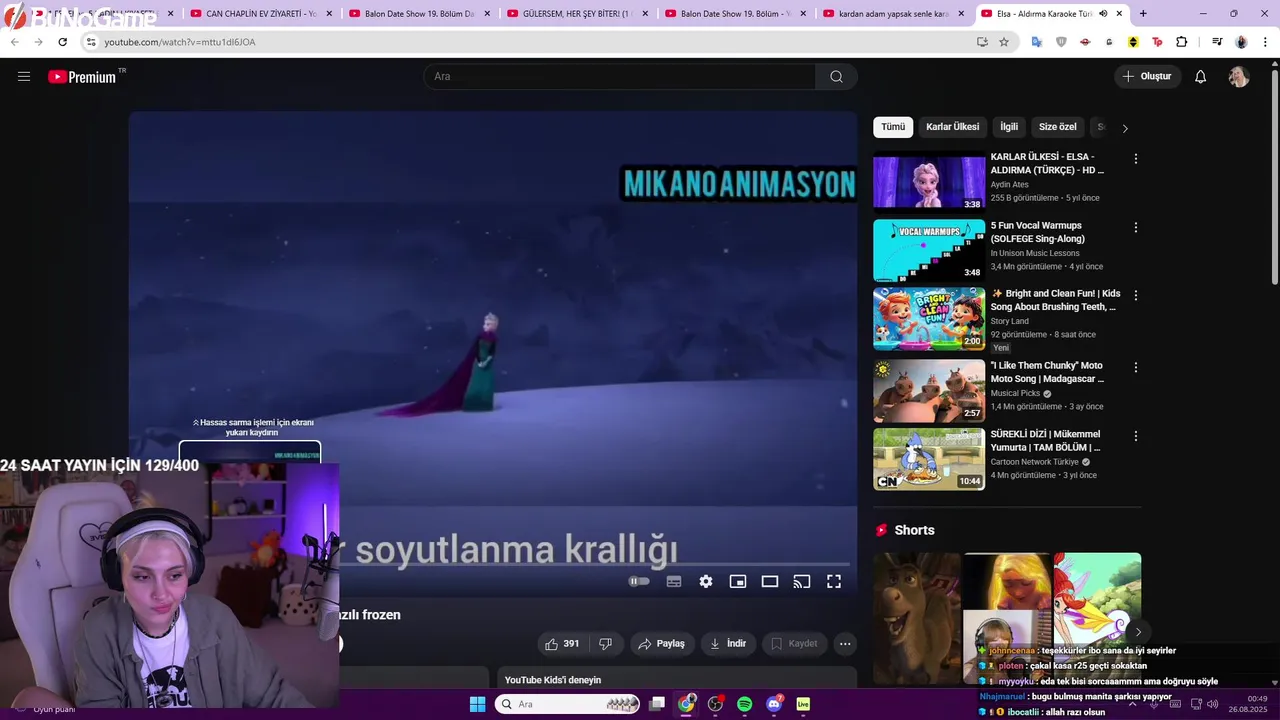This screenshot has height=720, width=1280.
Task: Open more actions ellipsis below video
Action: pos(845,644)
